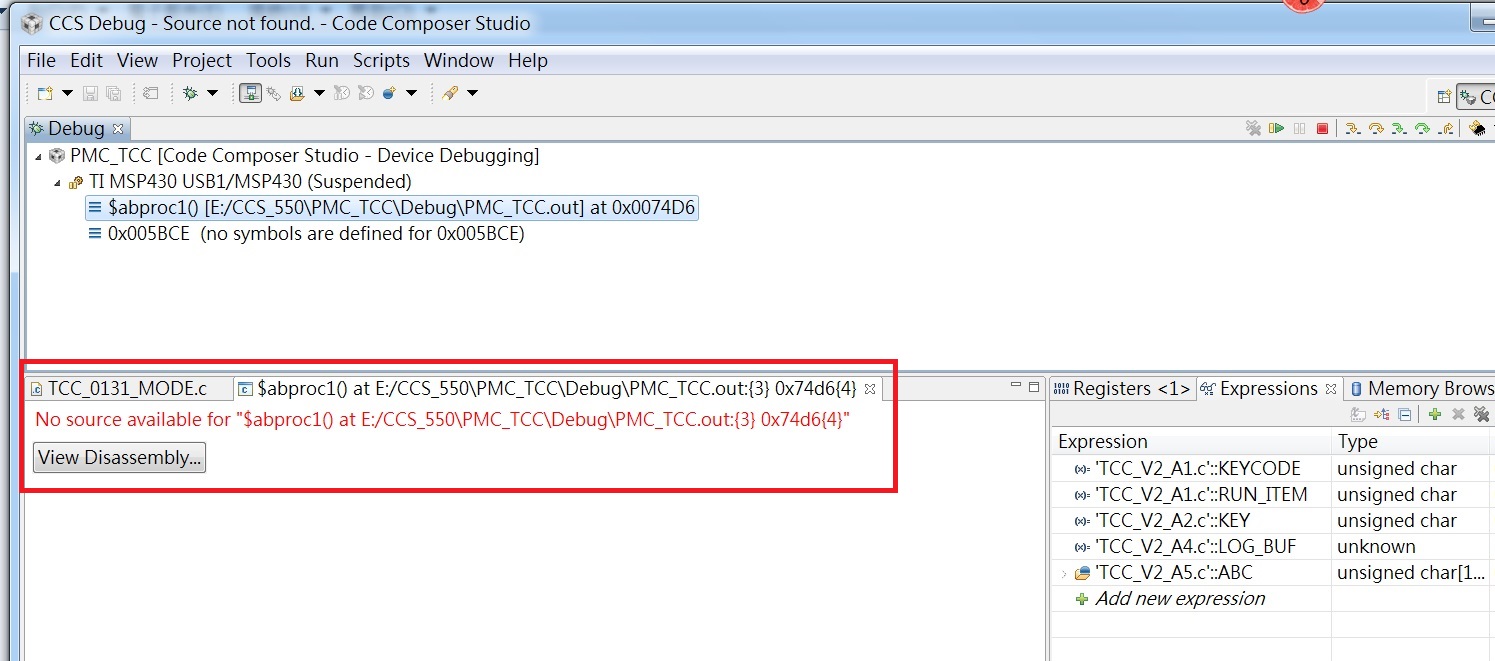The height and width of the screenshot is (661, 1495).
Task: Click the blue ball breakpoint toolbar icon
Action: point(388,93)
